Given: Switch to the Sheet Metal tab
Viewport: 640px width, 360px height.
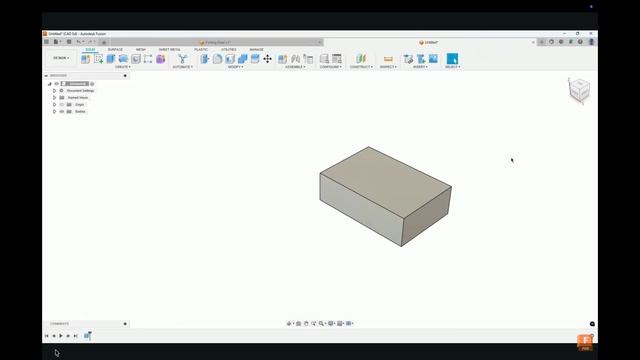Looking at the screenshot, I should click(x=169, y=49).
